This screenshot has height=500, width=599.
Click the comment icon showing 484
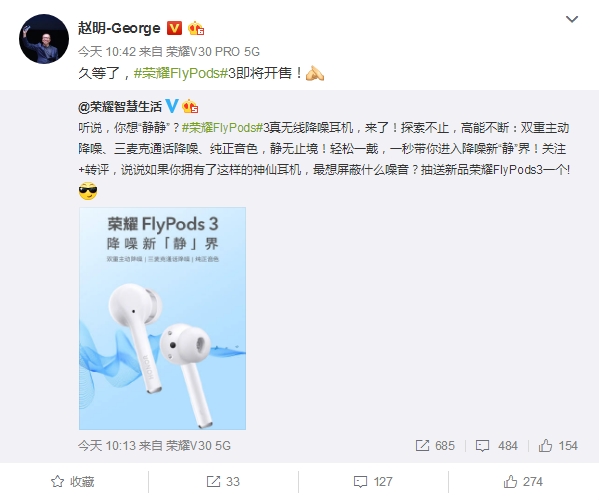click(x=482, y=446)
